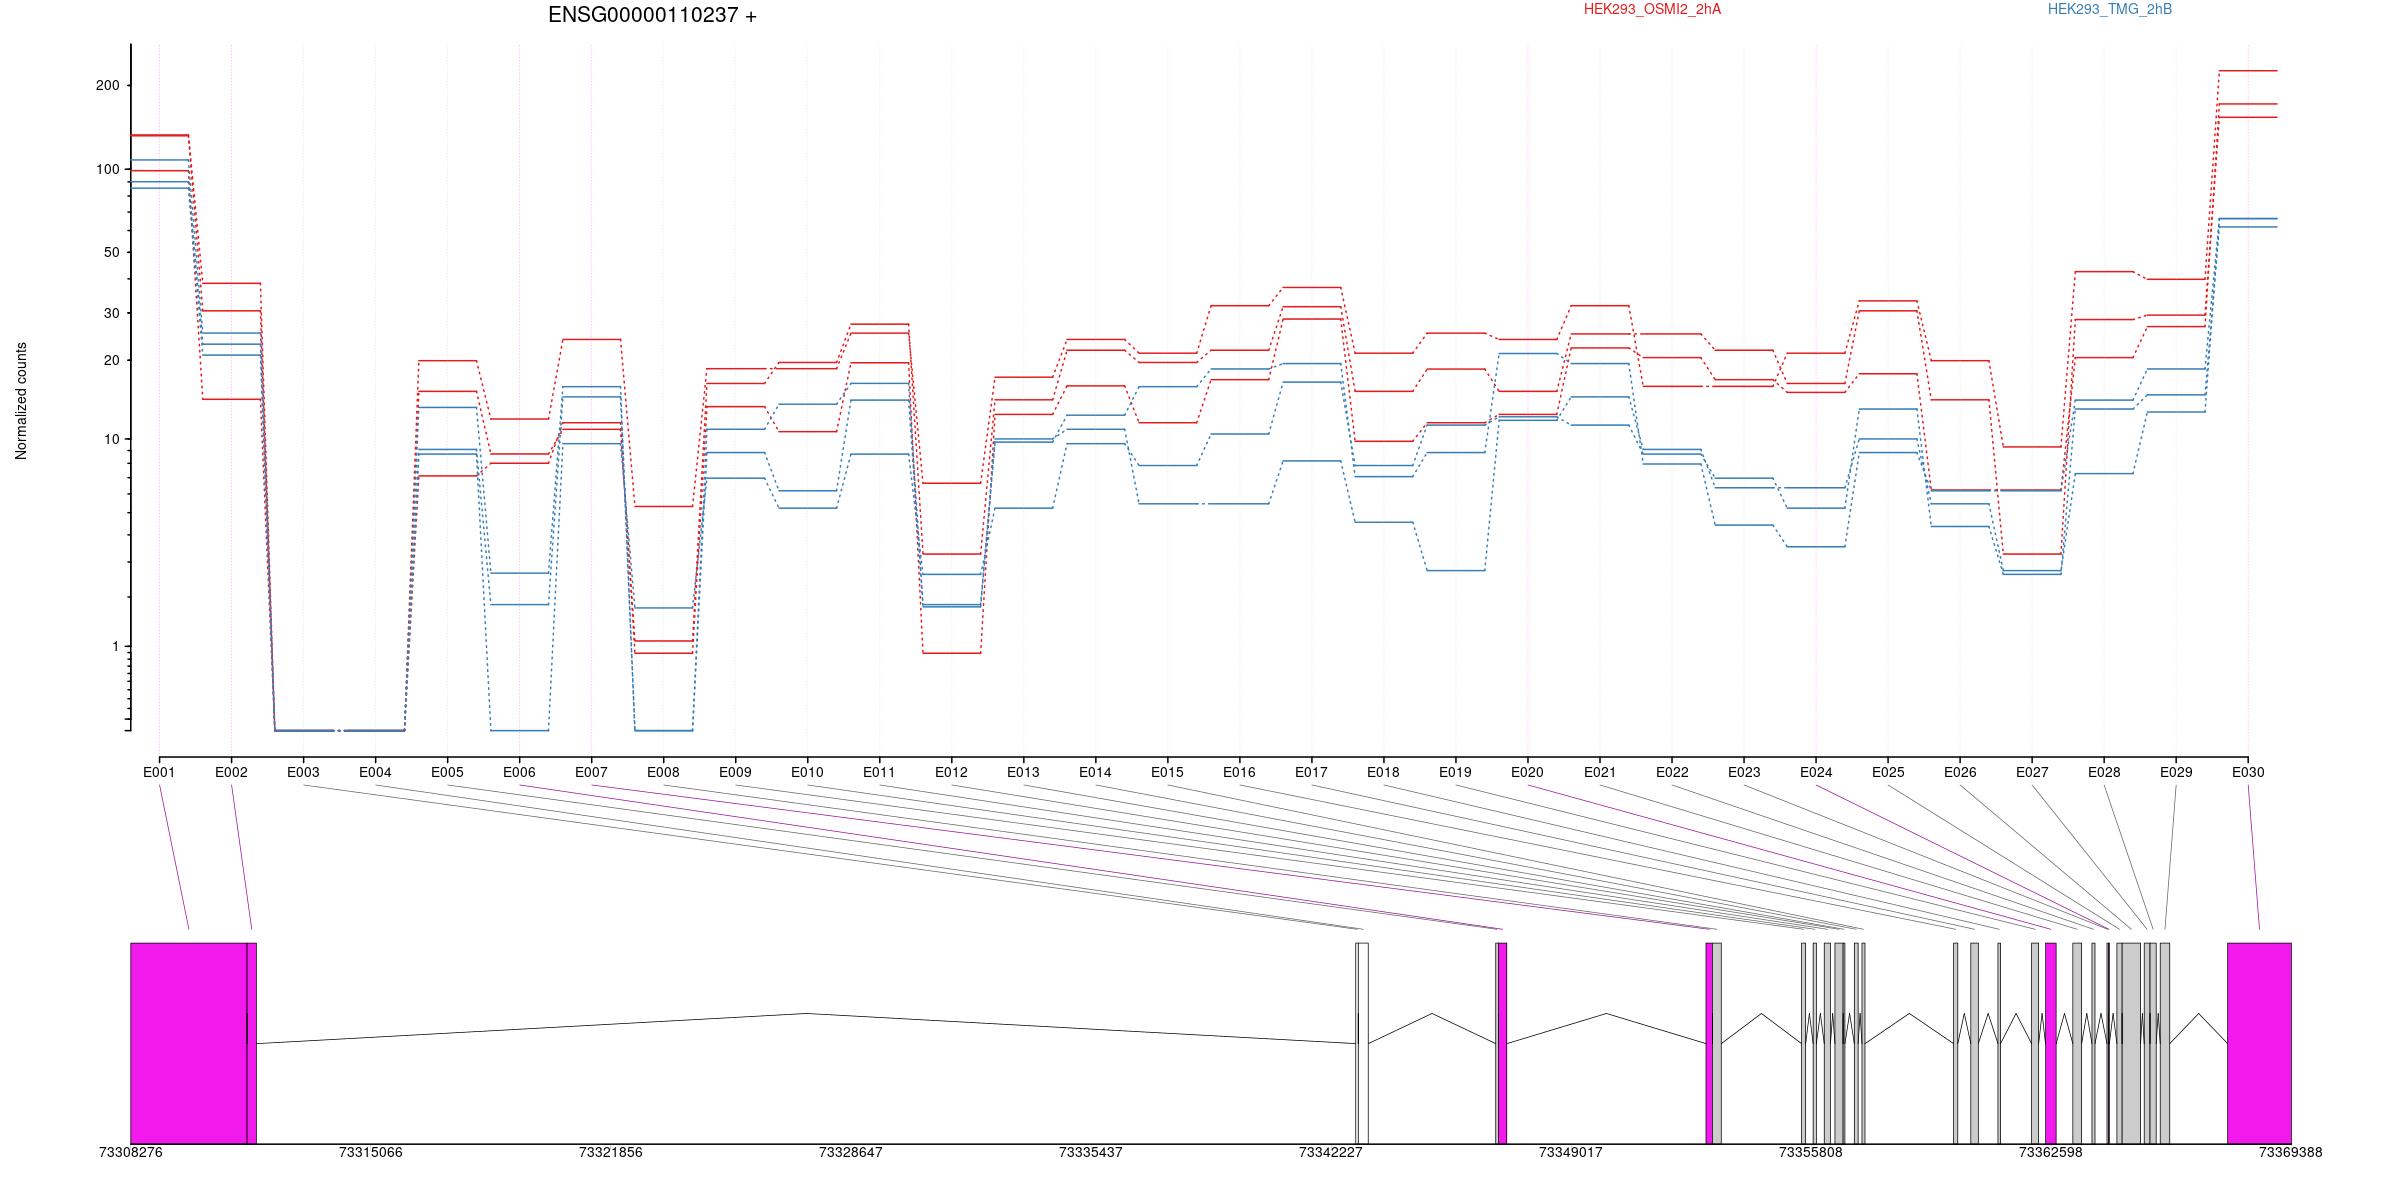This screenshot has height=1200, width=2400.
Task: Click exon label E017
Action: 1311,772
